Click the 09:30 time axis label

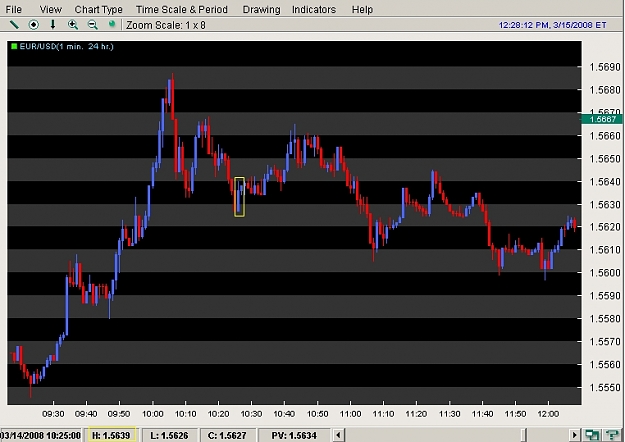click(x=53, y=414)
